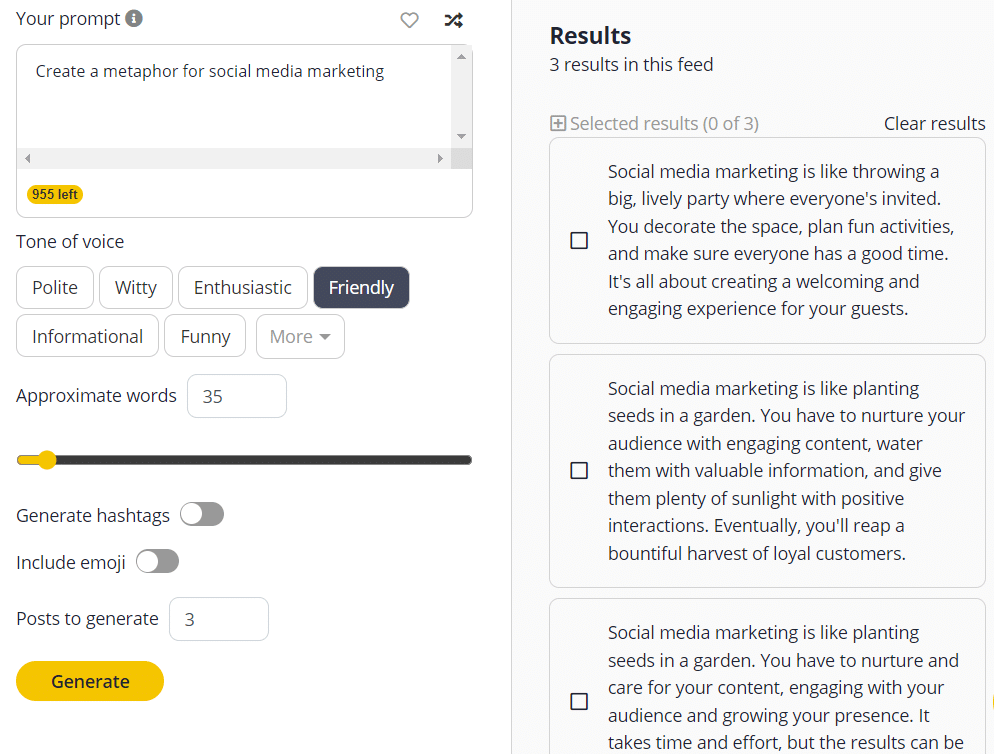Choose the Enthusiastic tone

click(242, 287)
